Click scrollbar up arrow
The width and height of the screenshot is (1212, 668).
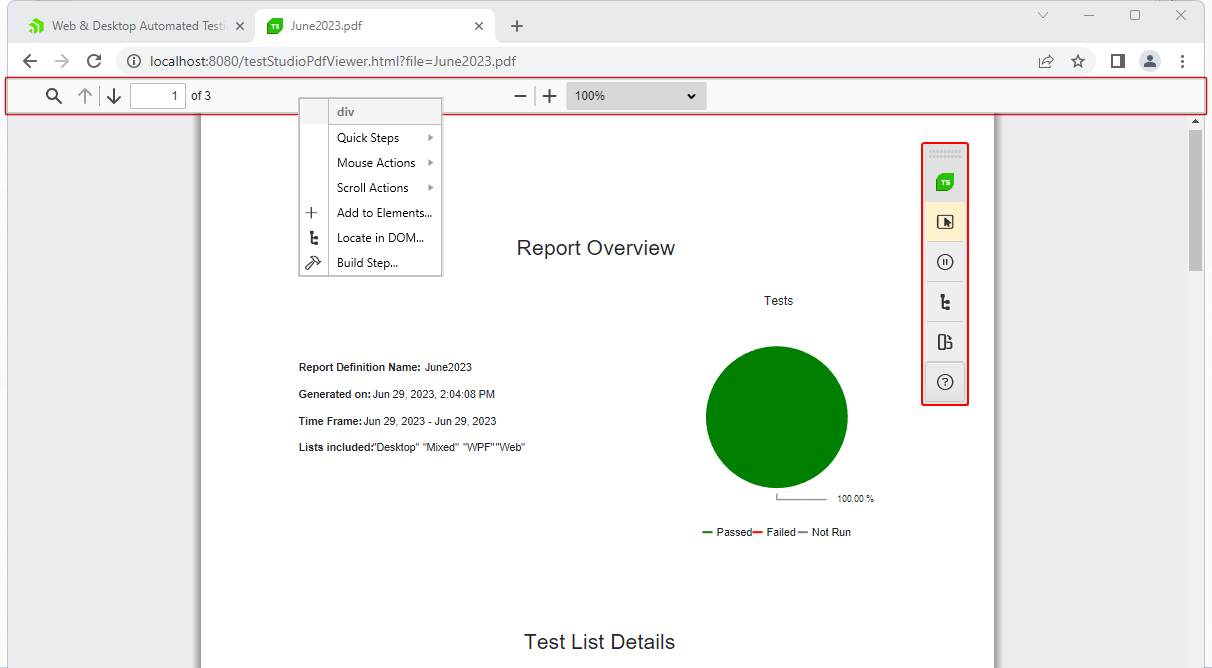click(1195, 121)
